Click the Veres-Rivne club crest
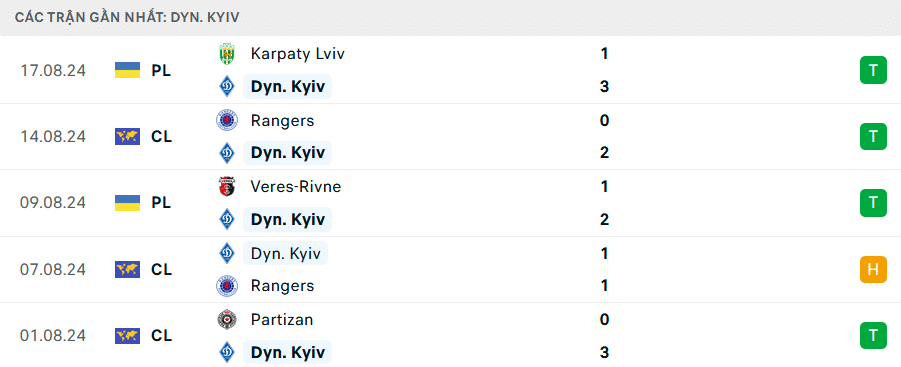The height and width of the screenshot is (367, 901). pyautogui.click(x=227, y=187)
